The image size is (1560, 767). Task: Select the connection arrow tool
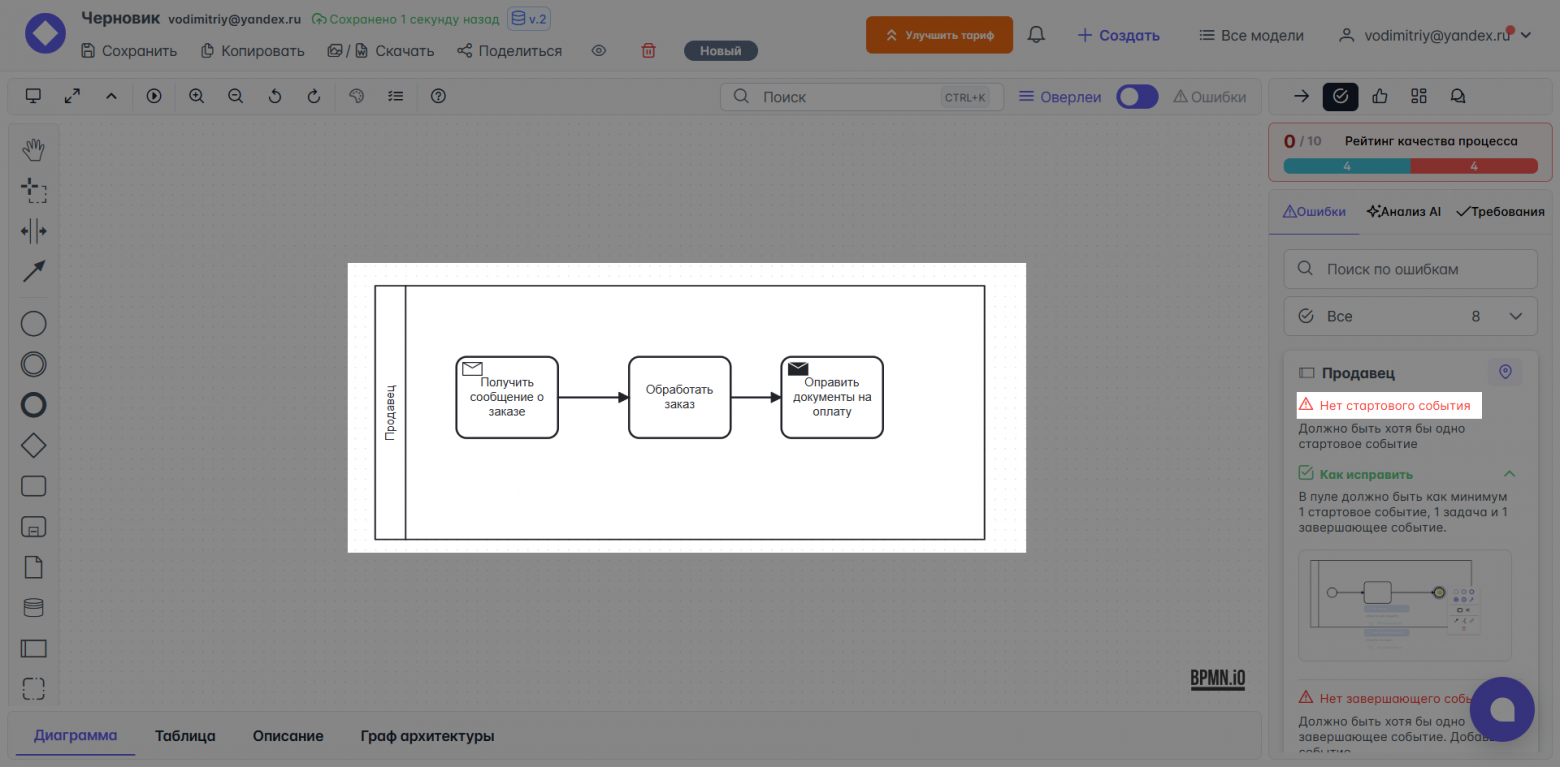pyautogui.click(x=33, y=270)
